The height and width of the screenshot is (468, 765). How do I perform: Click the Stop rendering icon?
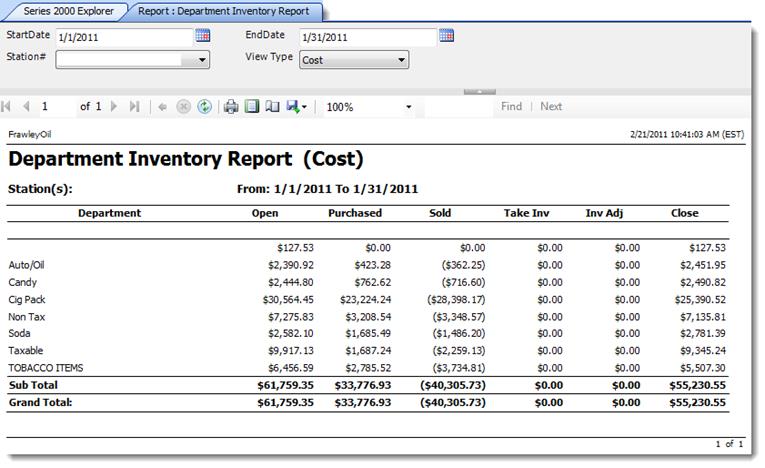click(183, 107)
